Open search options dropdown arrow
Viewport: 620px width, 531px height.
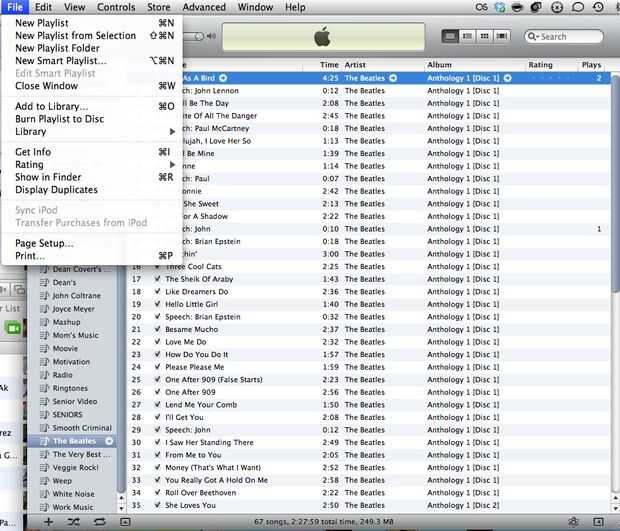pos(538,37)
